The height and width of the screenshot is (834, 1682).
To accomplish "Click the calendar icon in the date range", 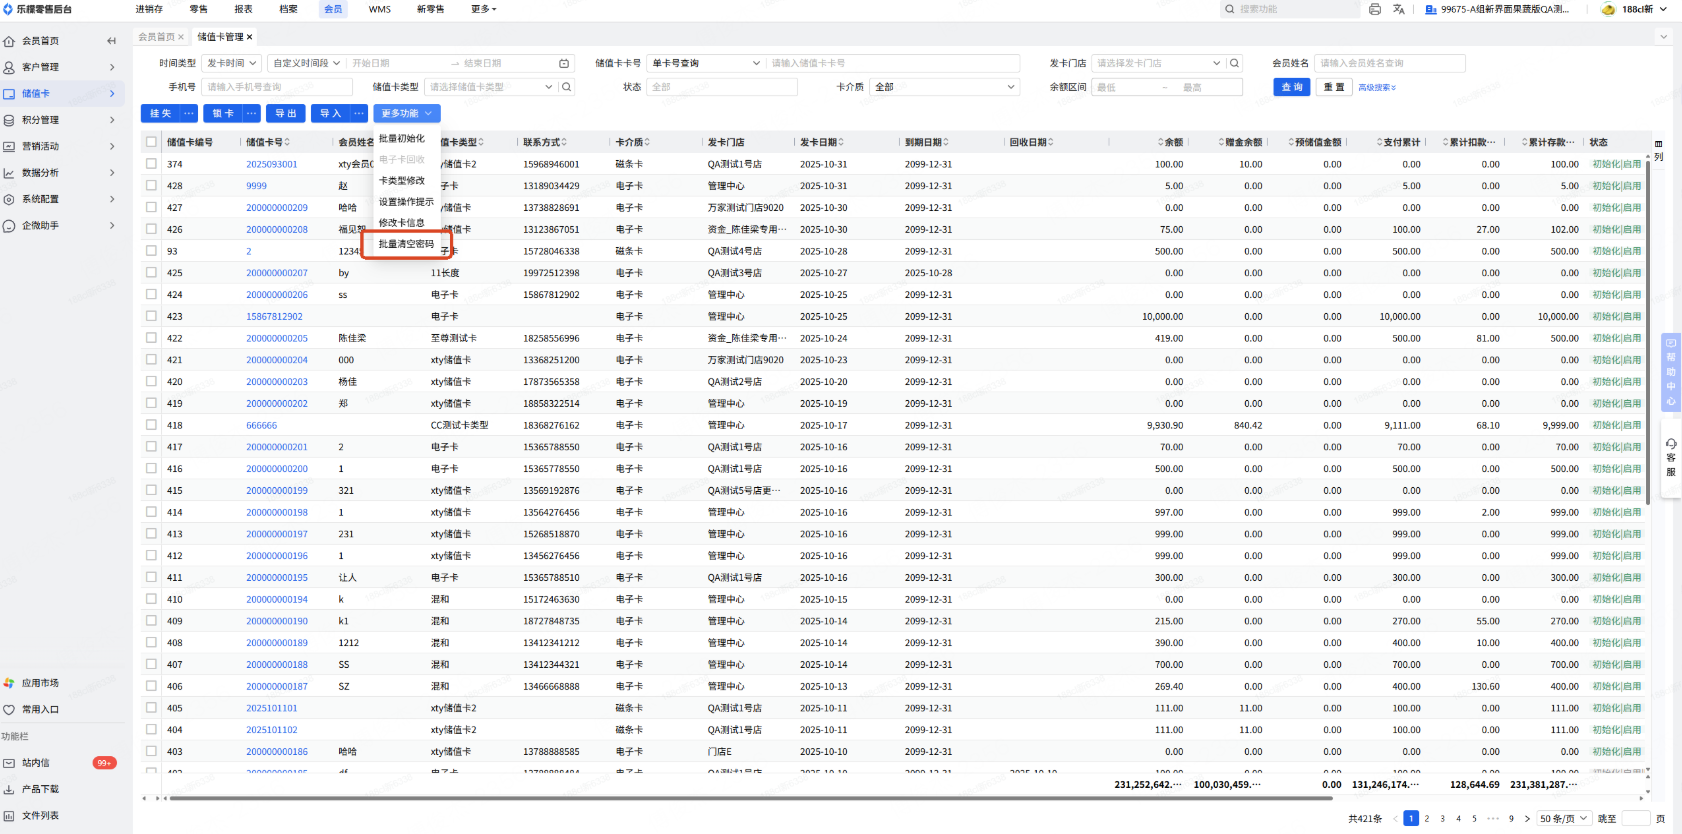I will click(564, 63).
